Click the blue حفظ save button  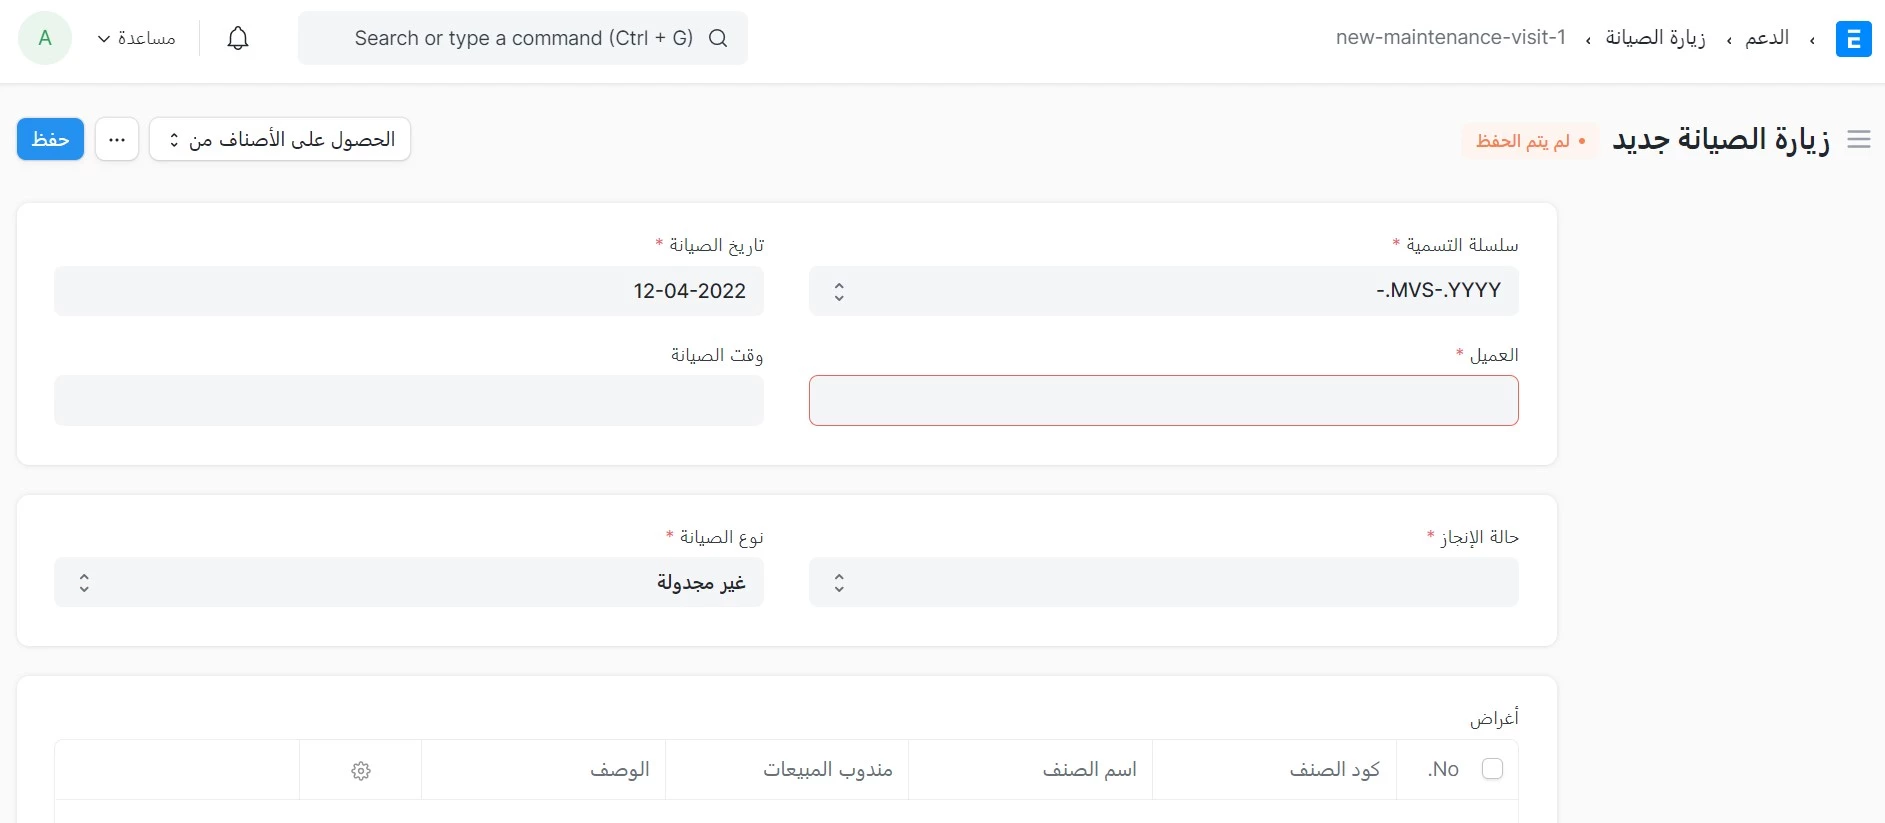click(x=50, y=139)
